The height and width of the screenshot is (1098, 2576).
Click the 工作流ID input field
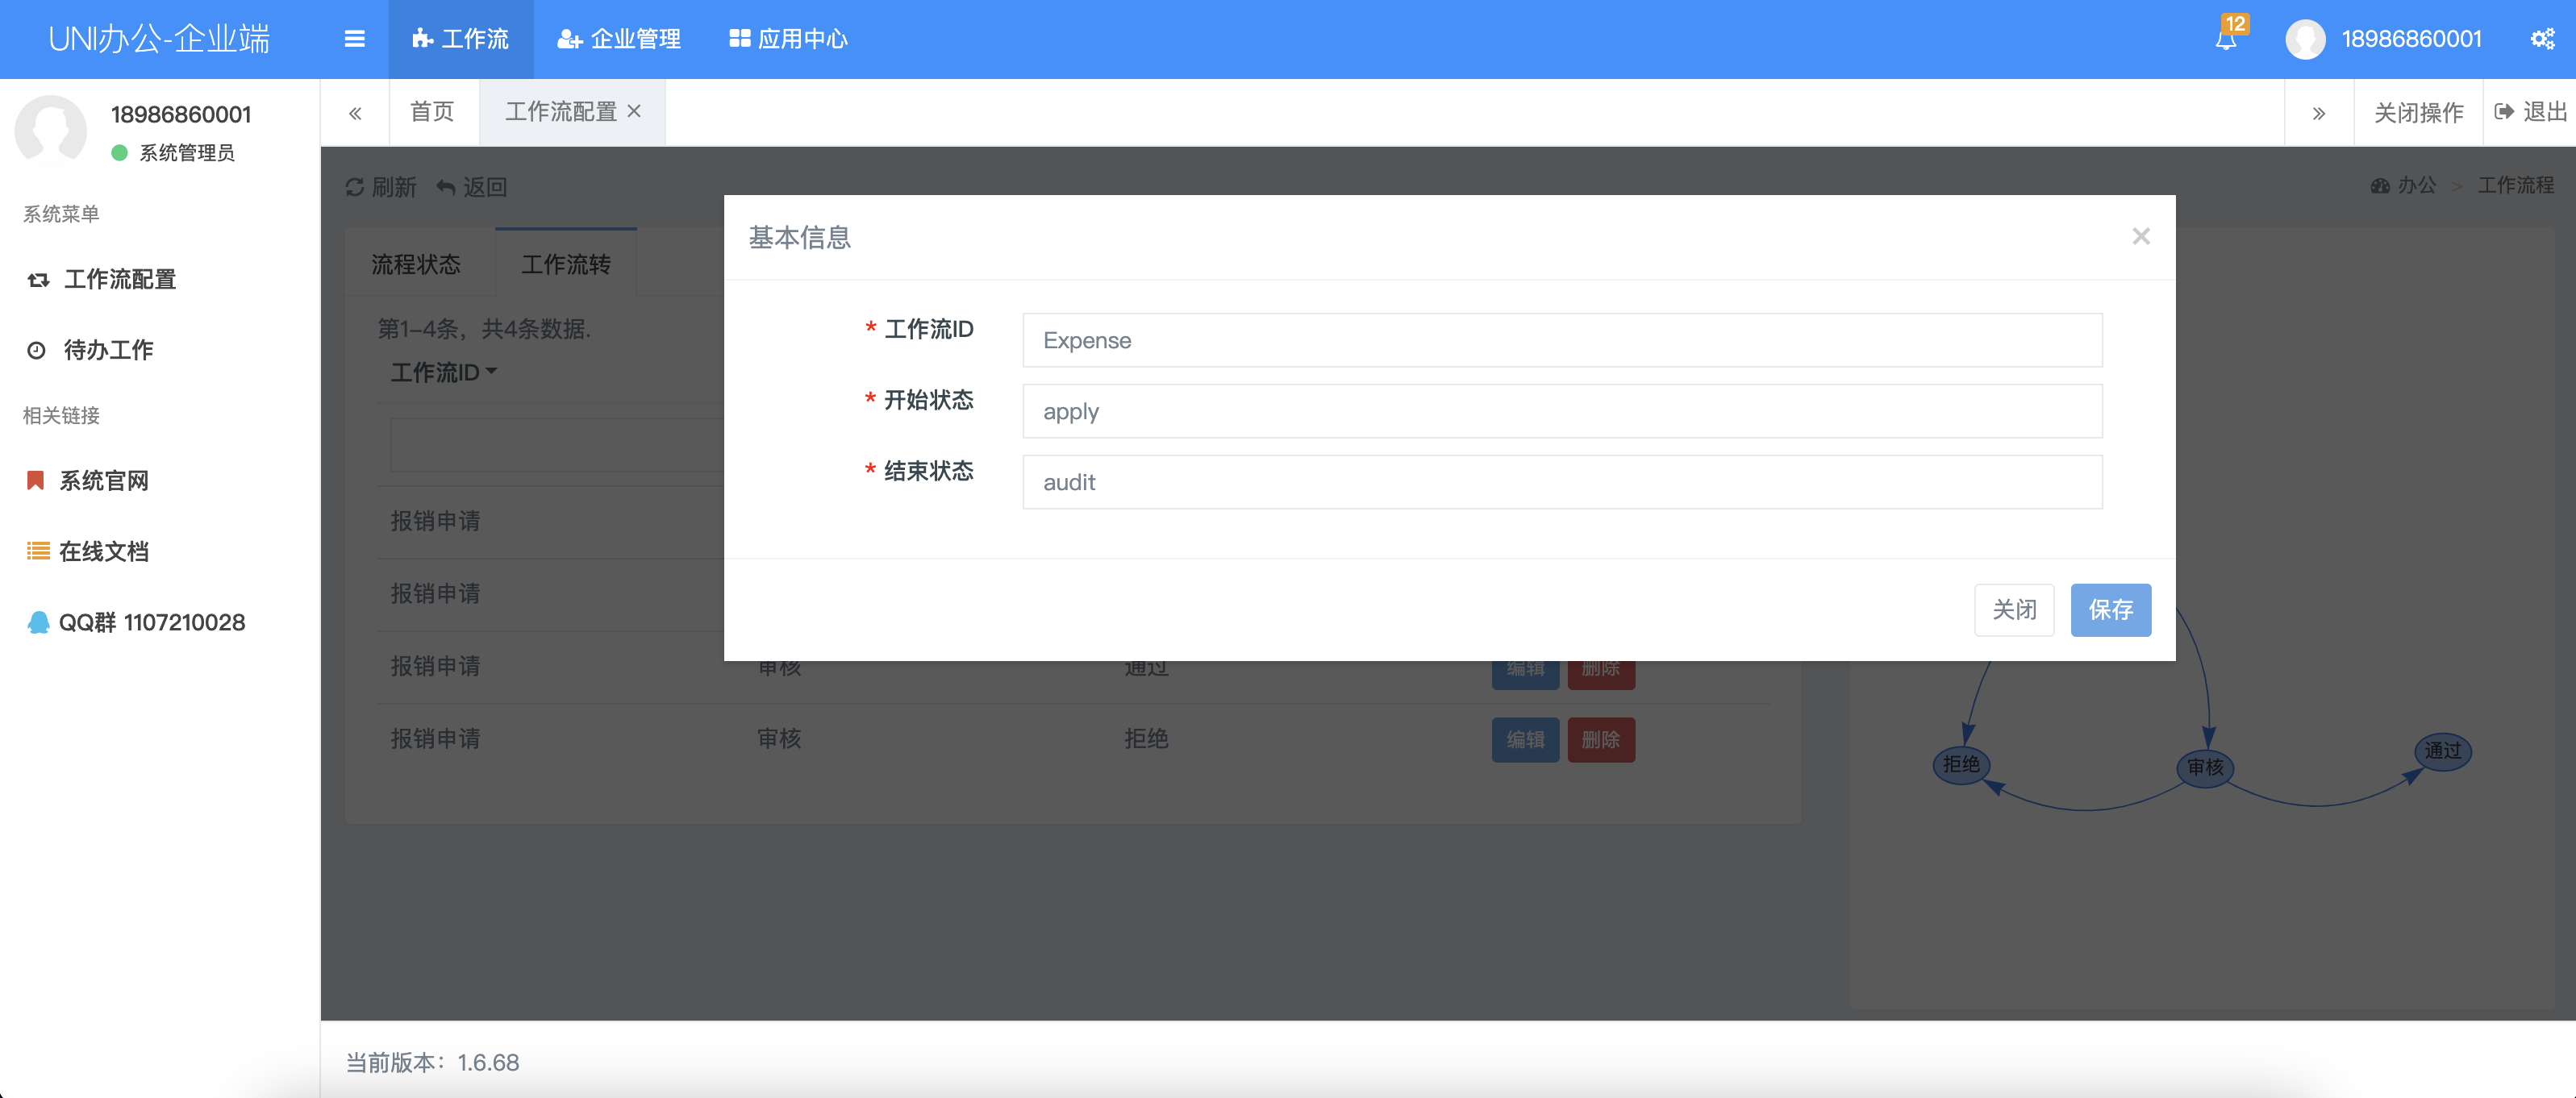click(1561, 340)
